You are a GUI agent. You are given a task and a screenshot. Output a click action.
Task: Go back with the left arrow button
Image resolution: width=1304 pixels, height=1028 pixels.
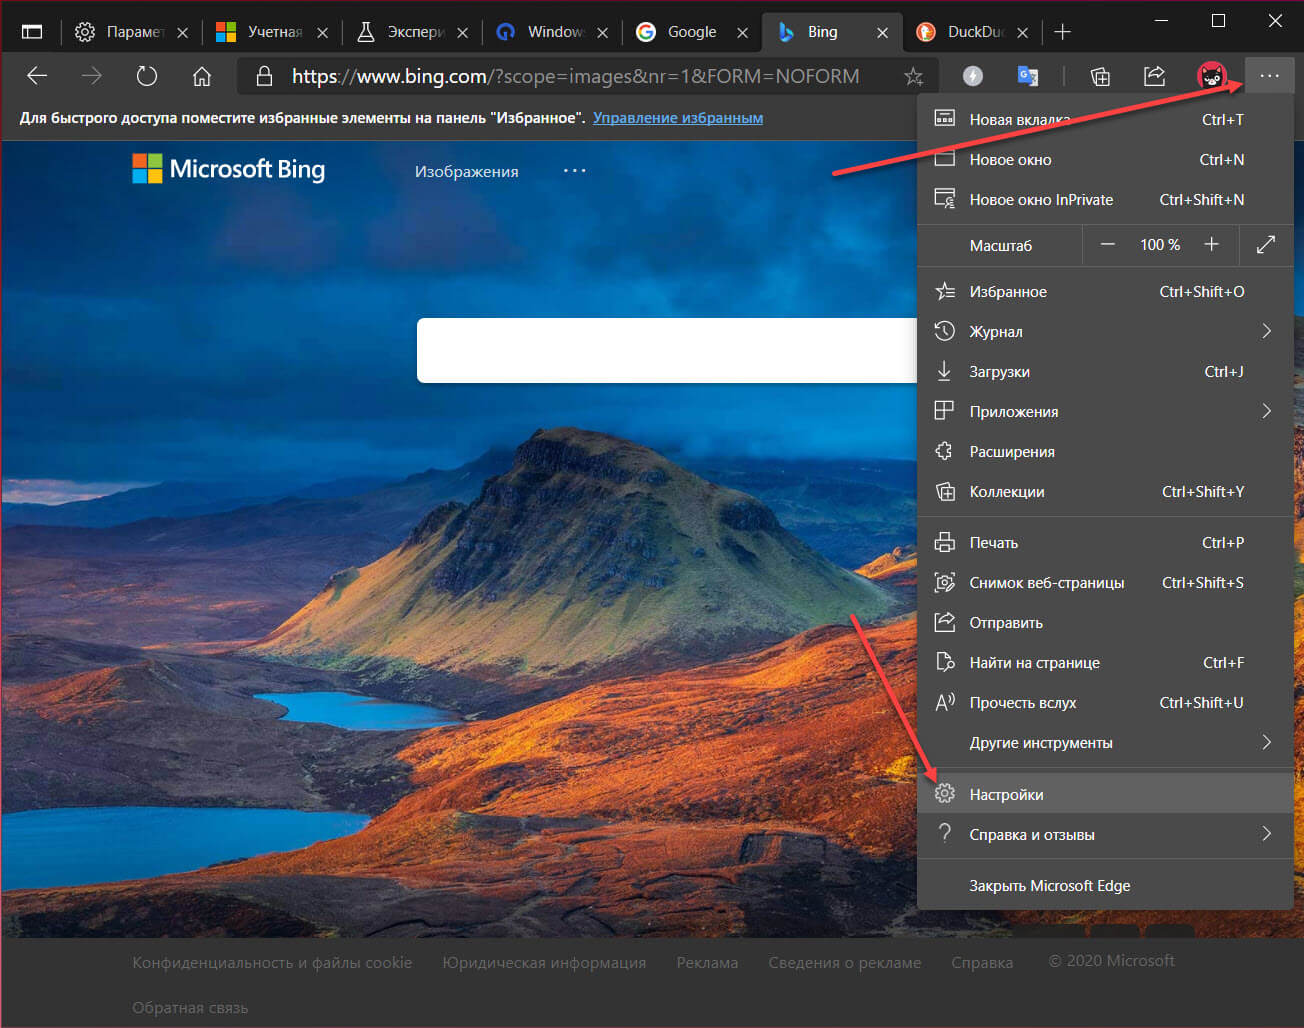37,76
